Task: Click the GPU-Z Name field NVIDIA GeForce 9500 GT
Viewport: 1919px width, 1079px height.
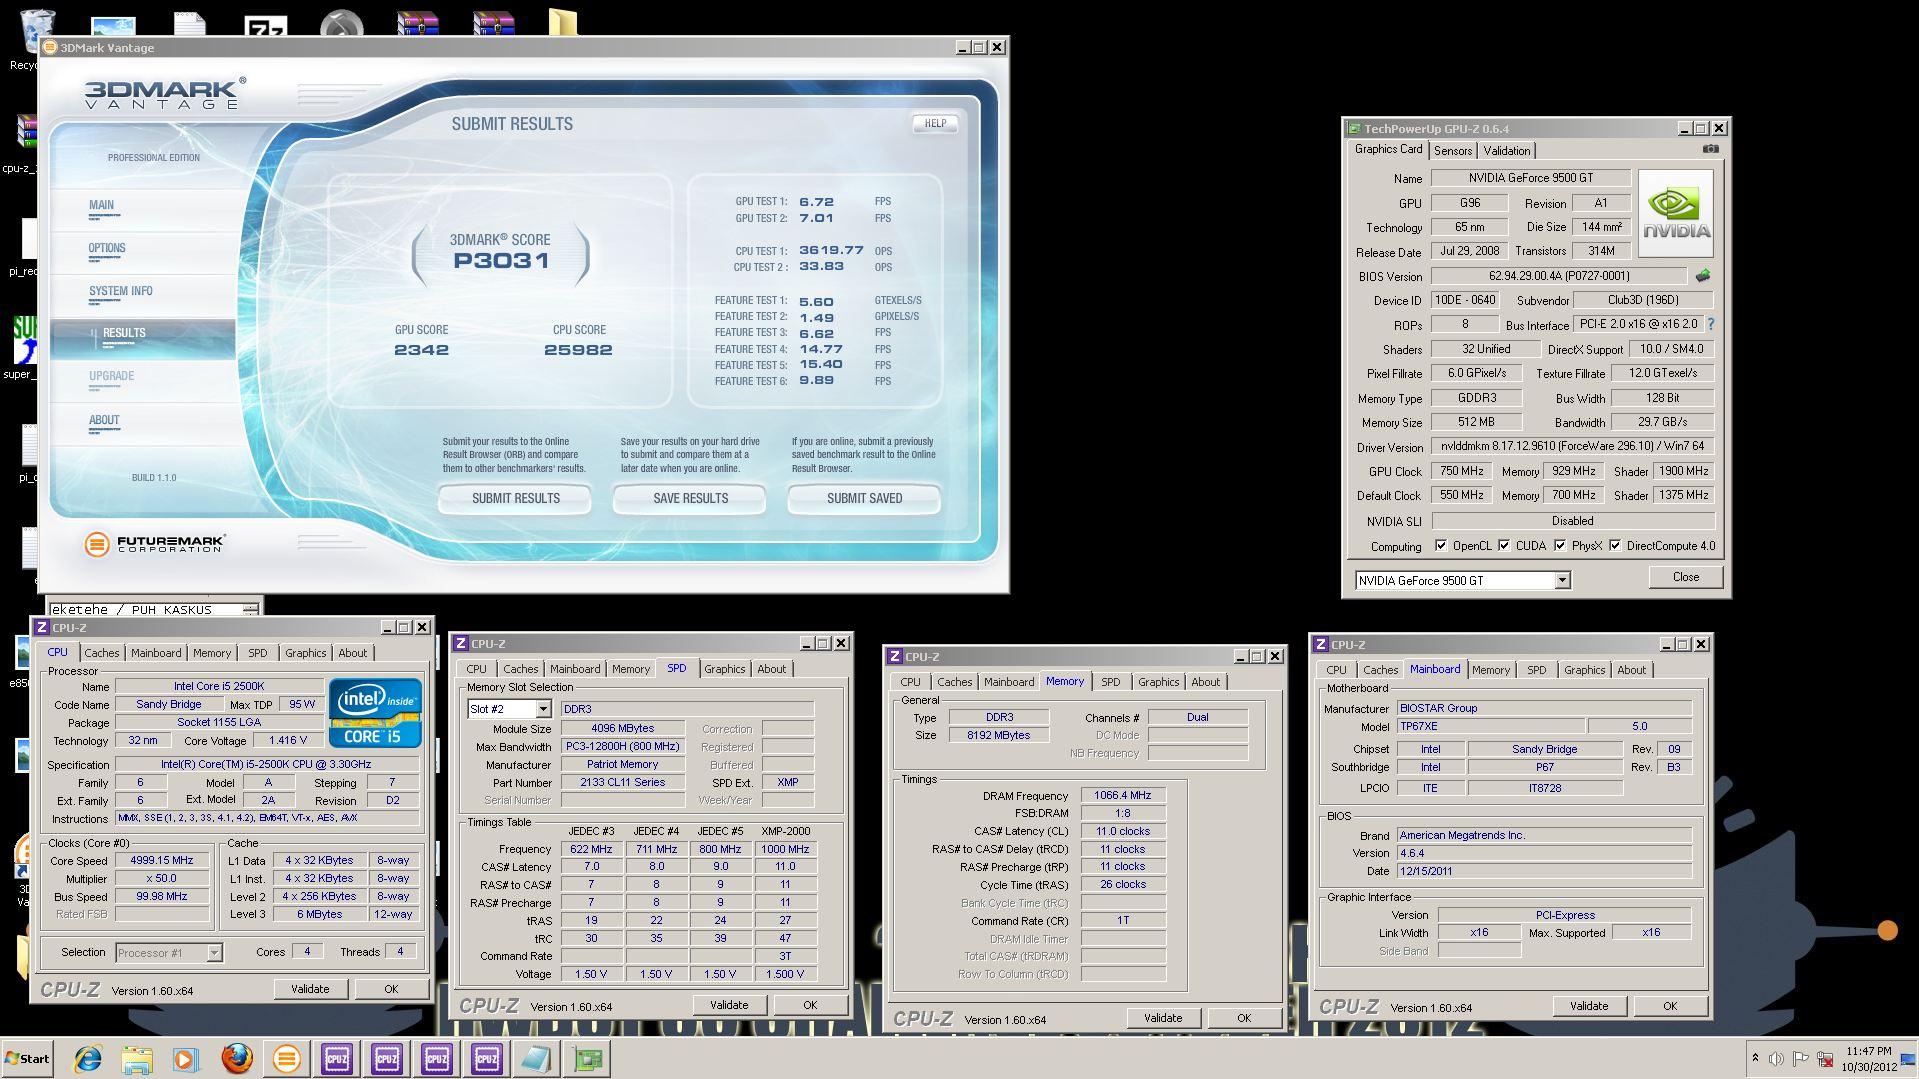Action: coord(1531,178)
